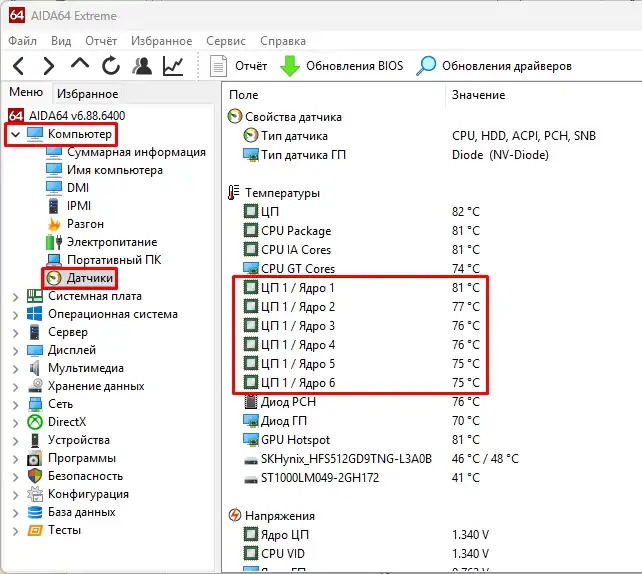
Task: Select the Датчики gauge icon
Action: click(54, 278)
